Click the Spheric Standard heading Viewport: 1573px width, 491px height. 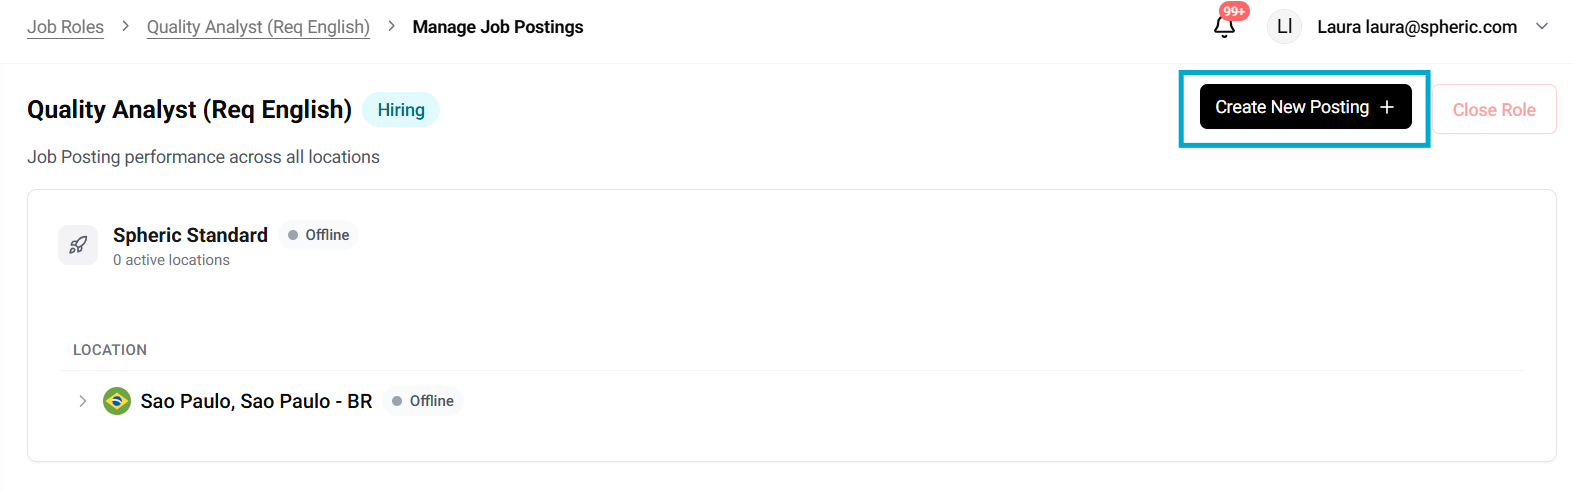click(190, 235)
